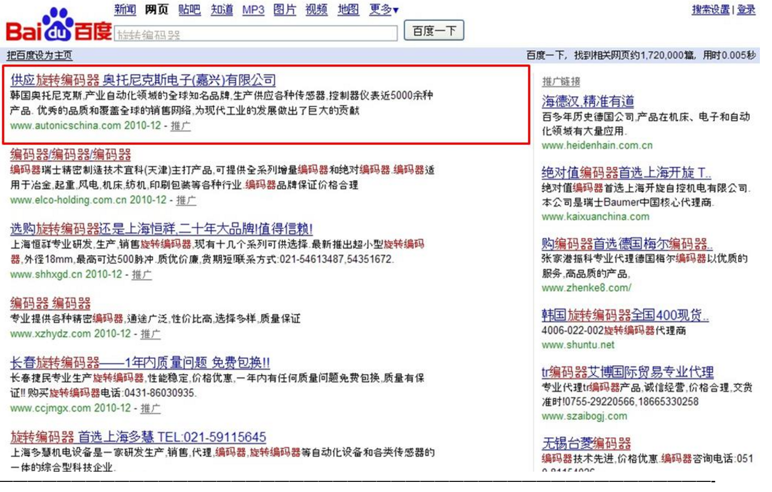Open the MP3 search tab
Screen dimensions: 772x492
click(254, 10)
